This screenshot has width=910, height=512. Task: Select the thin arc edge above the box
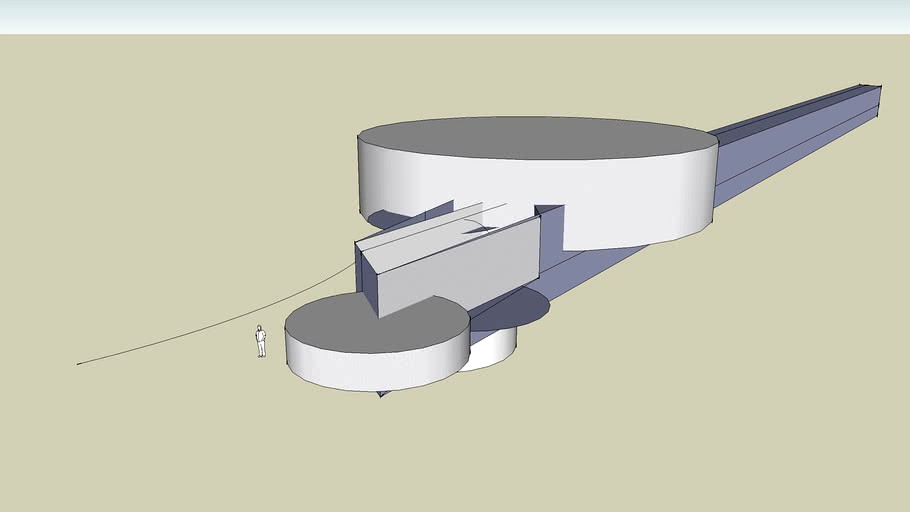[470, 210]
